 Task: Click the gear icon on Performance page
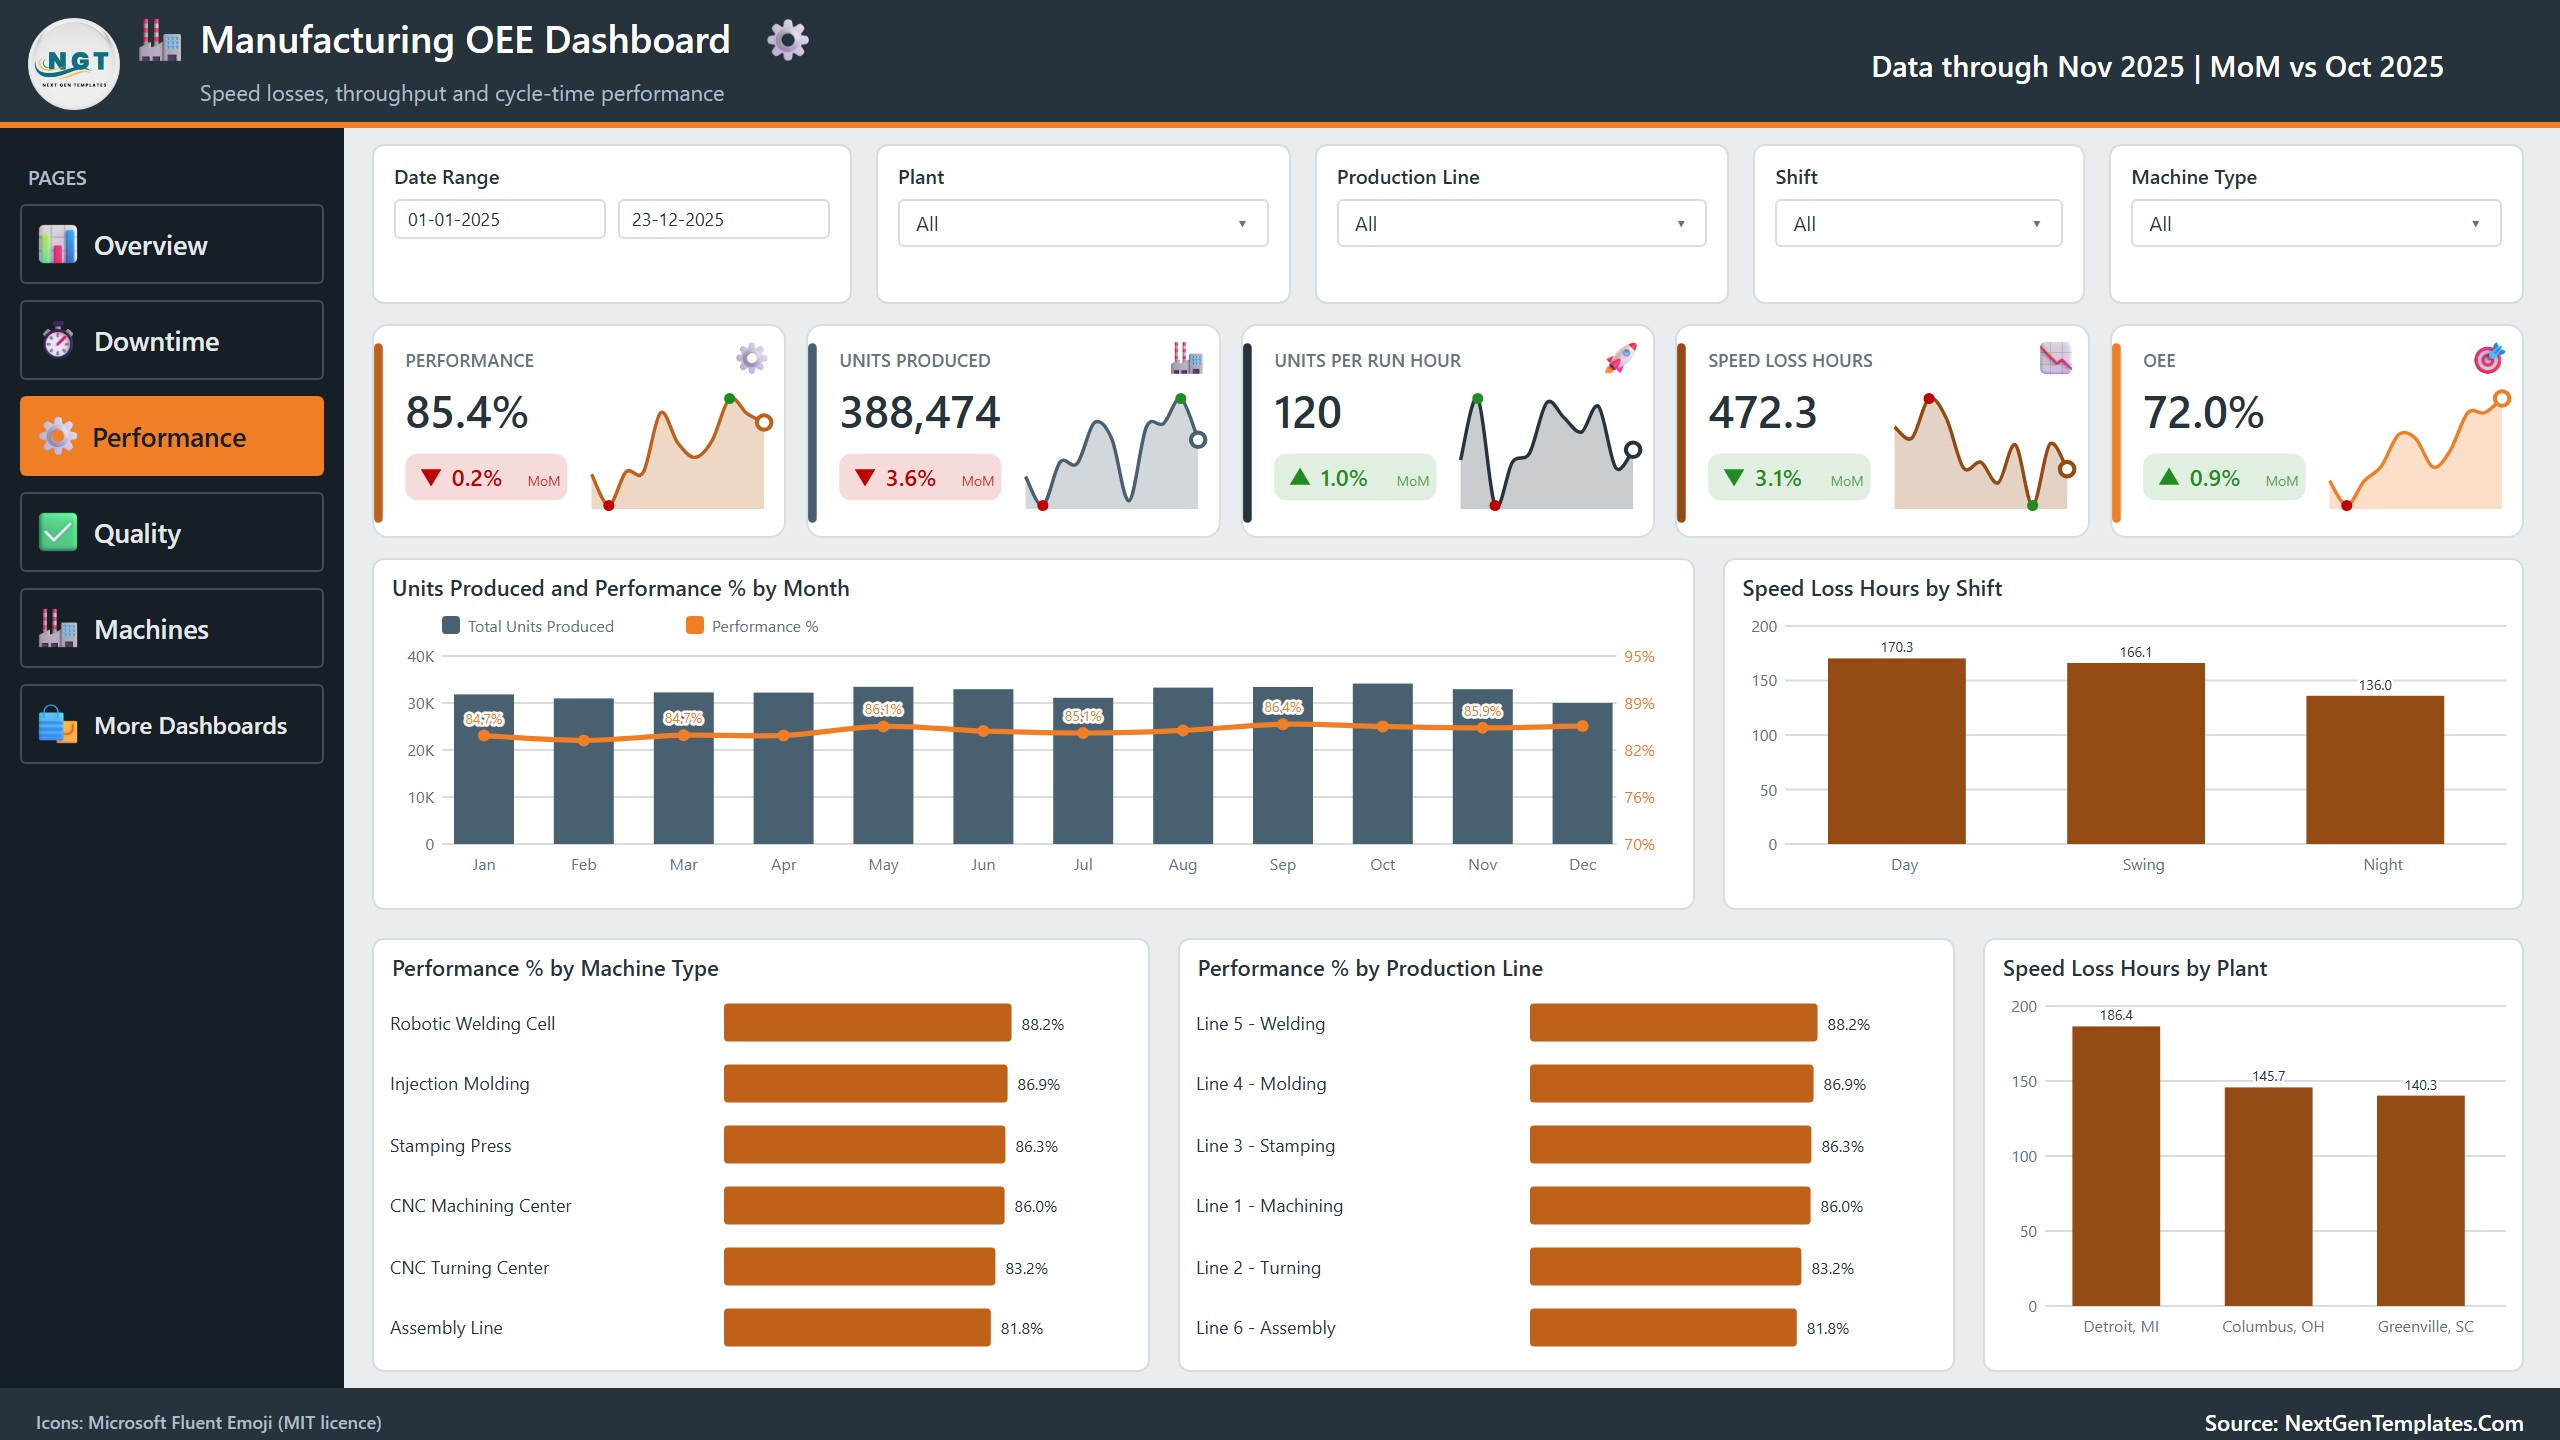[x=58, y=436]
